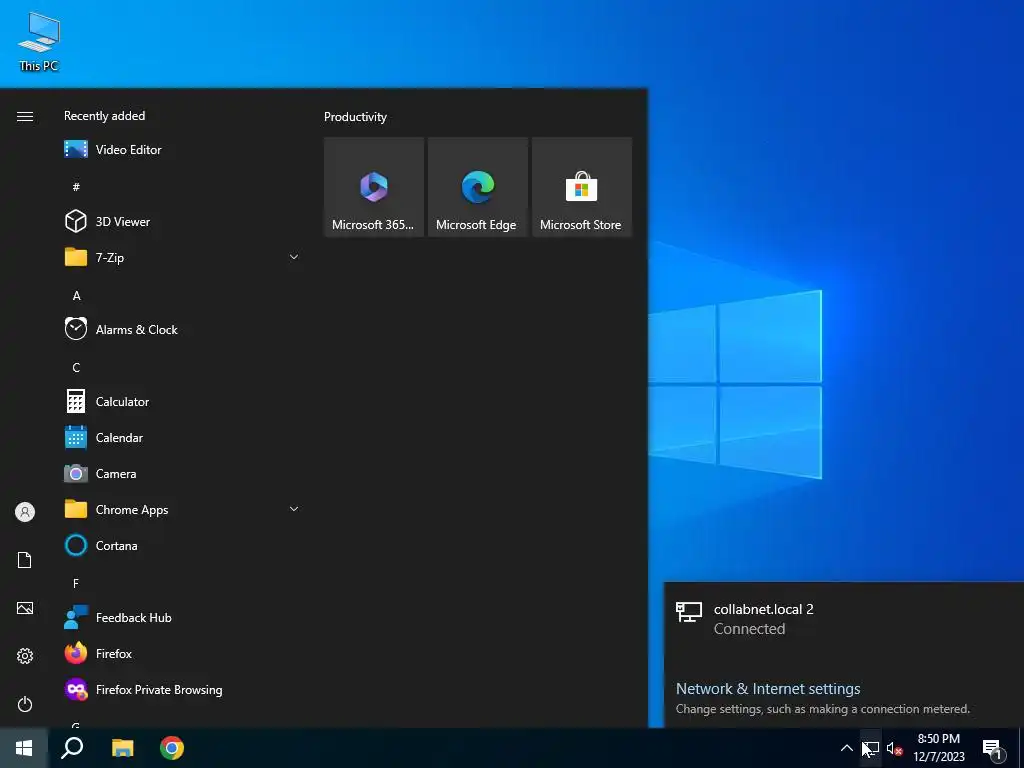Image resolution: width=1024 pixels, height=768 pixels.
Task: Open Alarms & Clock app
Action: click(x=182, y=329)
